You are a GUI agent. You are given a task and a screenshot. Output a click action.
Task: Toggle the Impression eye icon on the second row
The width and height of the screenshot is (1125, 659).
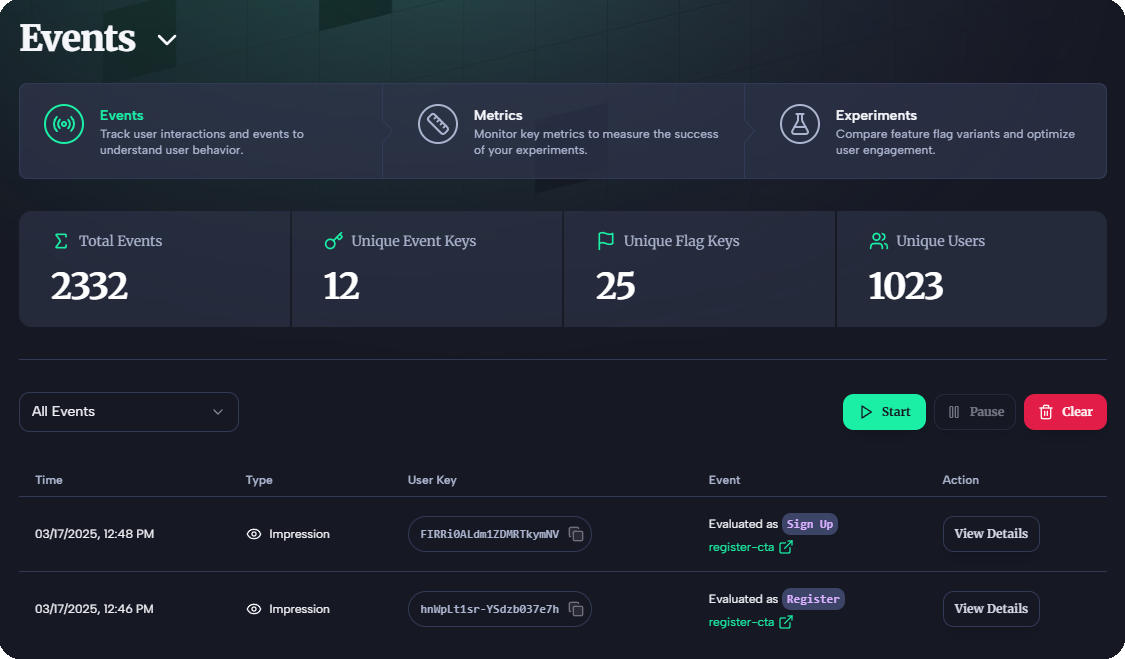[x=253, y=609]
